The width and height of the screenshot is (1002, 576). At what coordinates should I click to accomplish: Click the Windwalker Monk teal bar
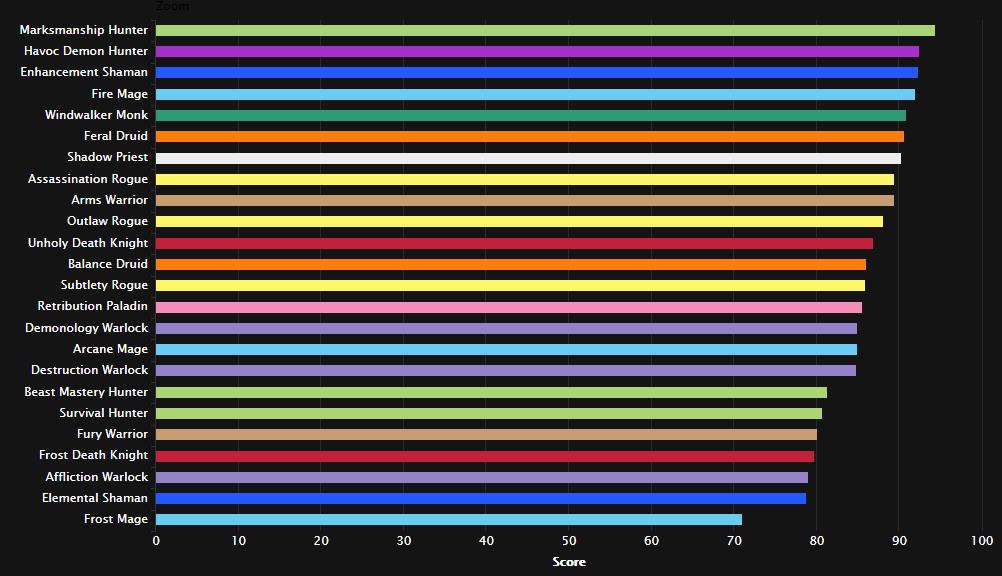point(531,116)
